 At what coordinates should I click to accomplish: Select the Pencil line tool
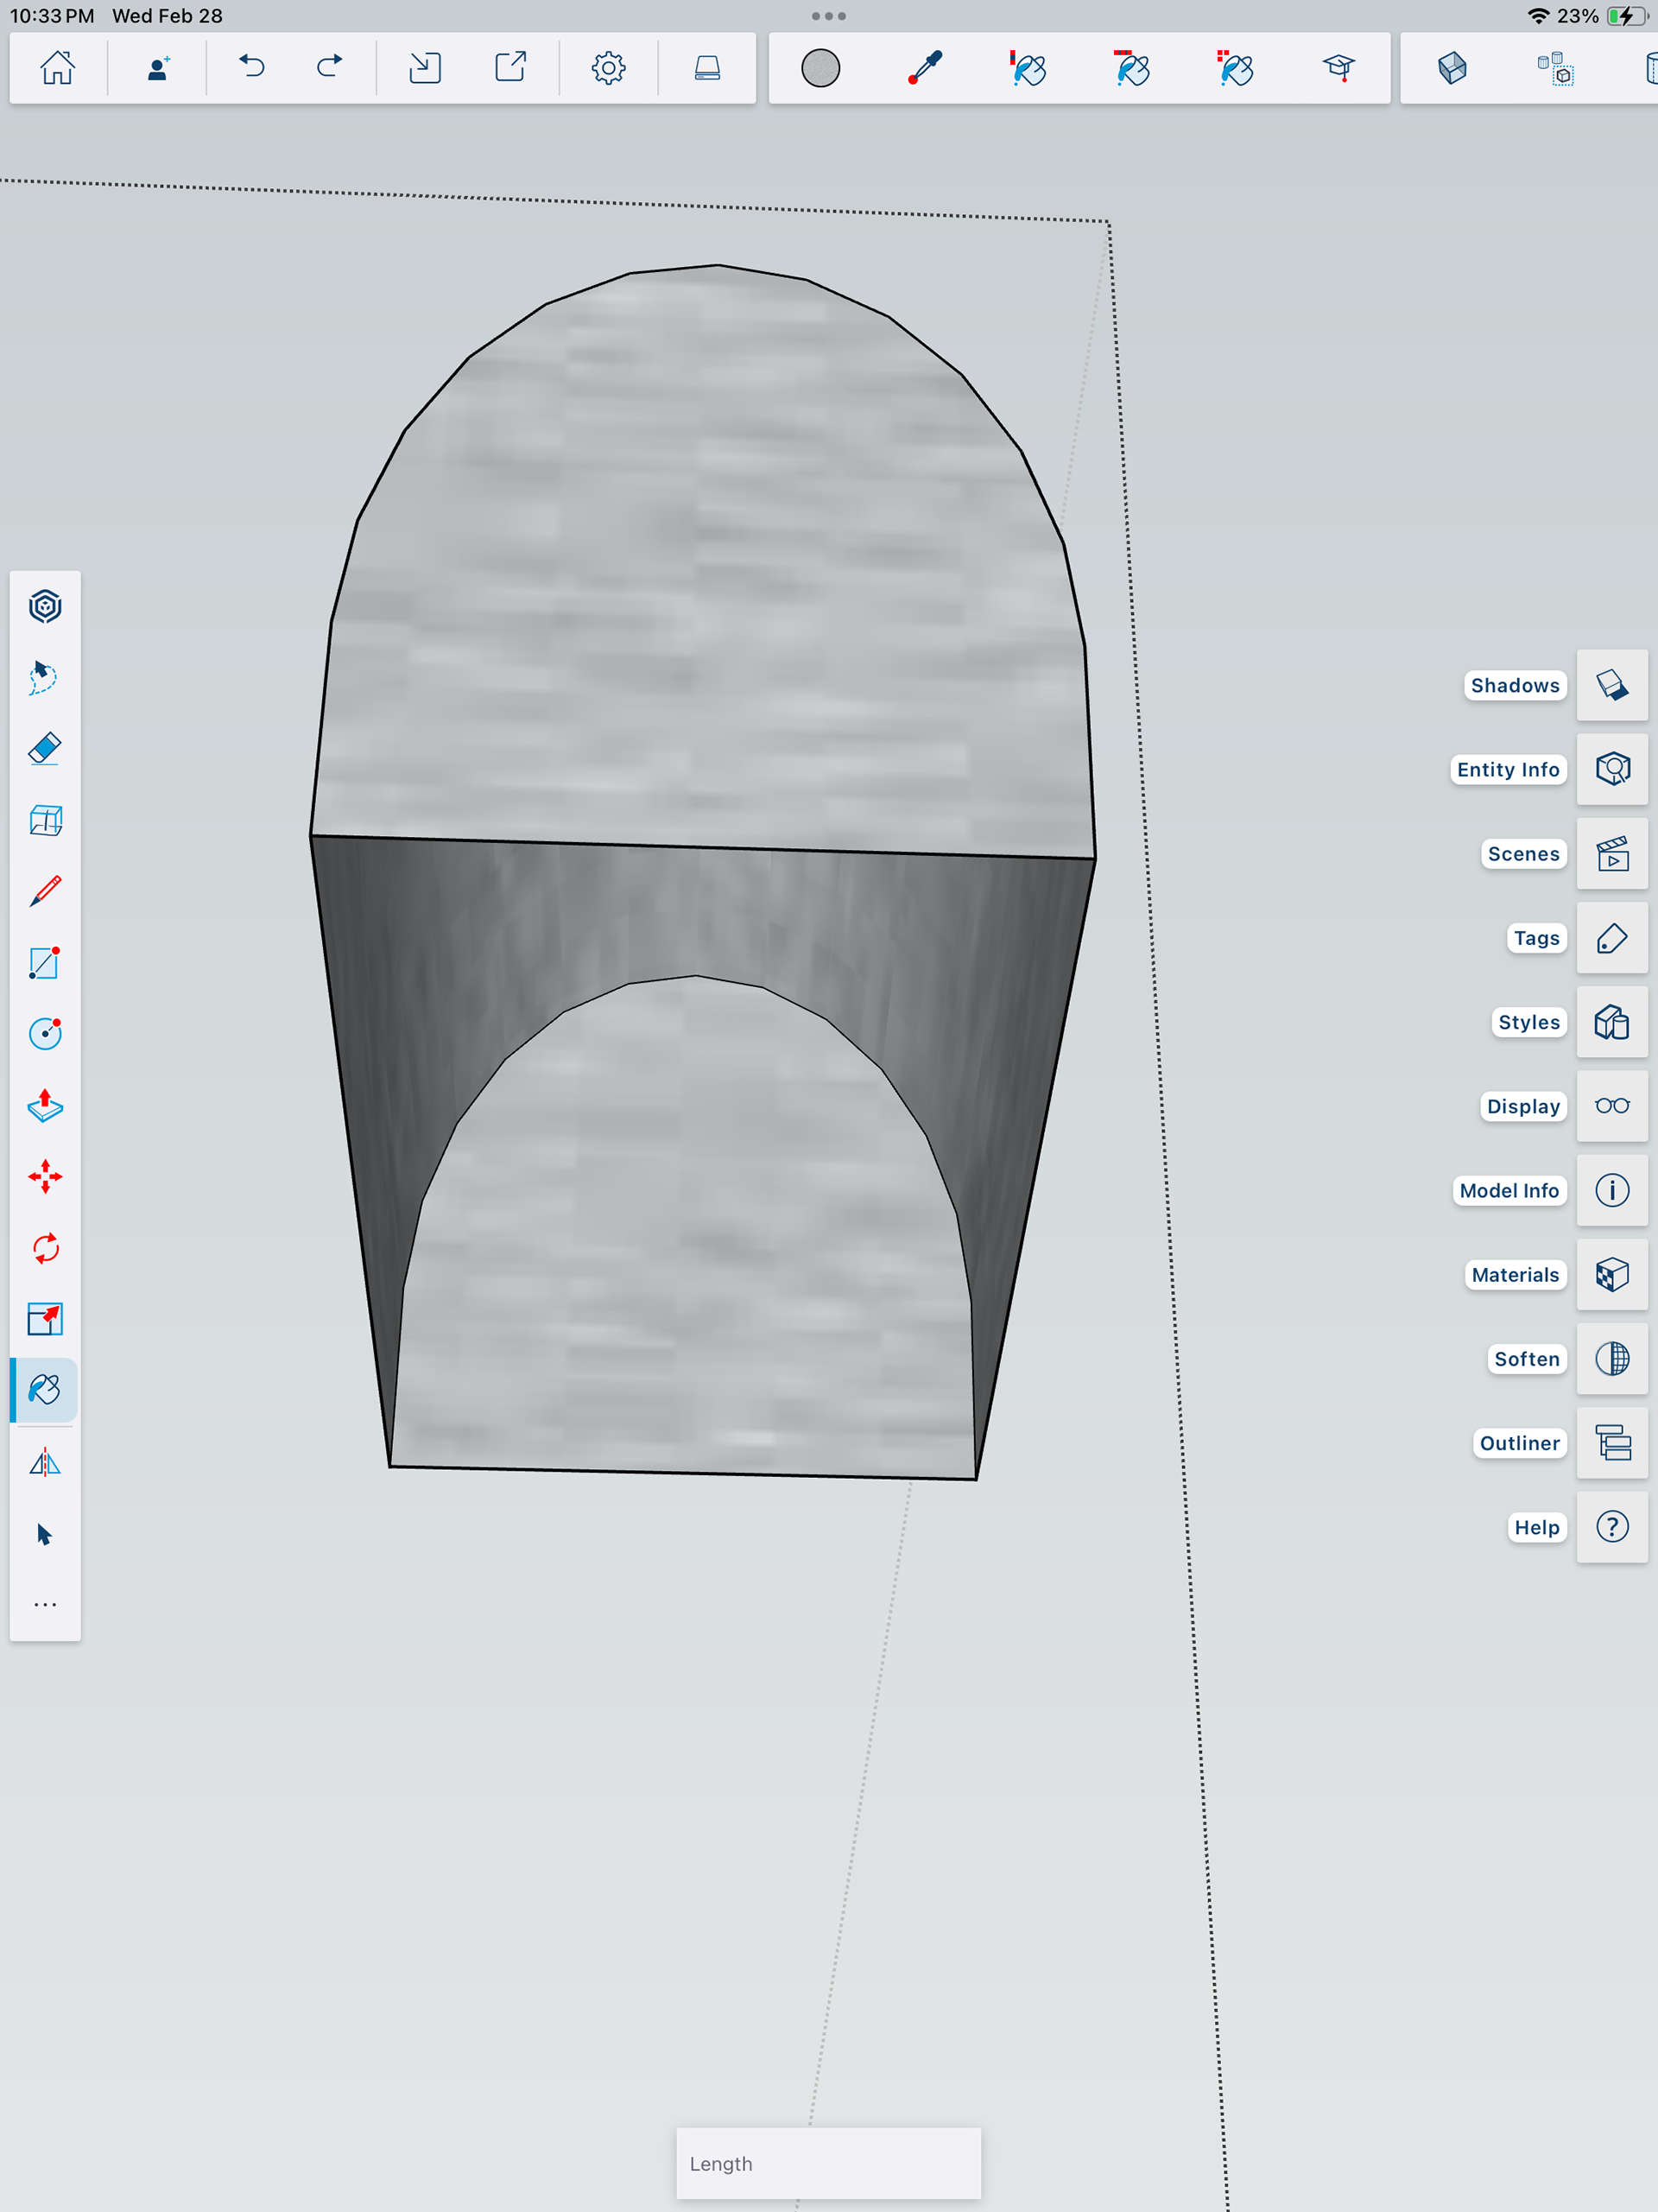pos(45,891)
